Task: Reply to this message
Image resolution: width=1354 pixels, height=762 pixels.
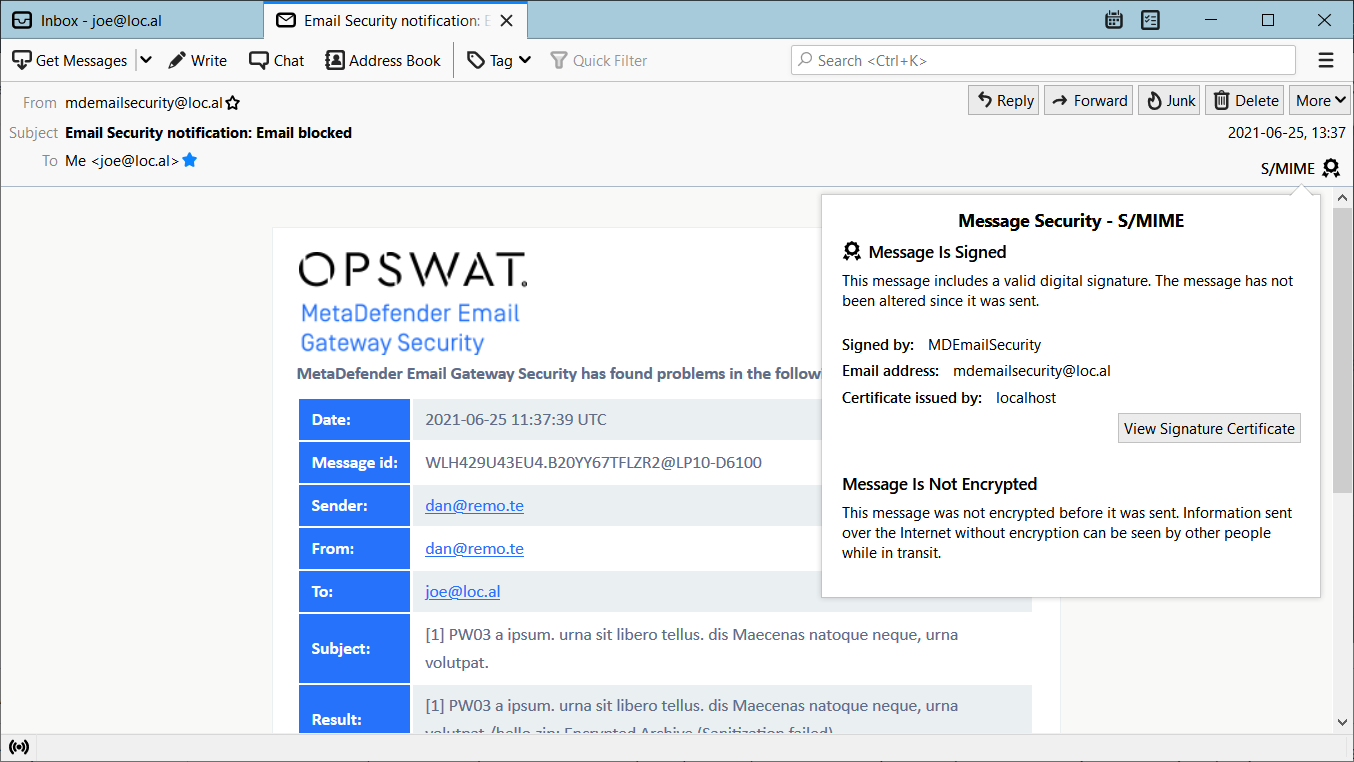Action: (1004, 100)
